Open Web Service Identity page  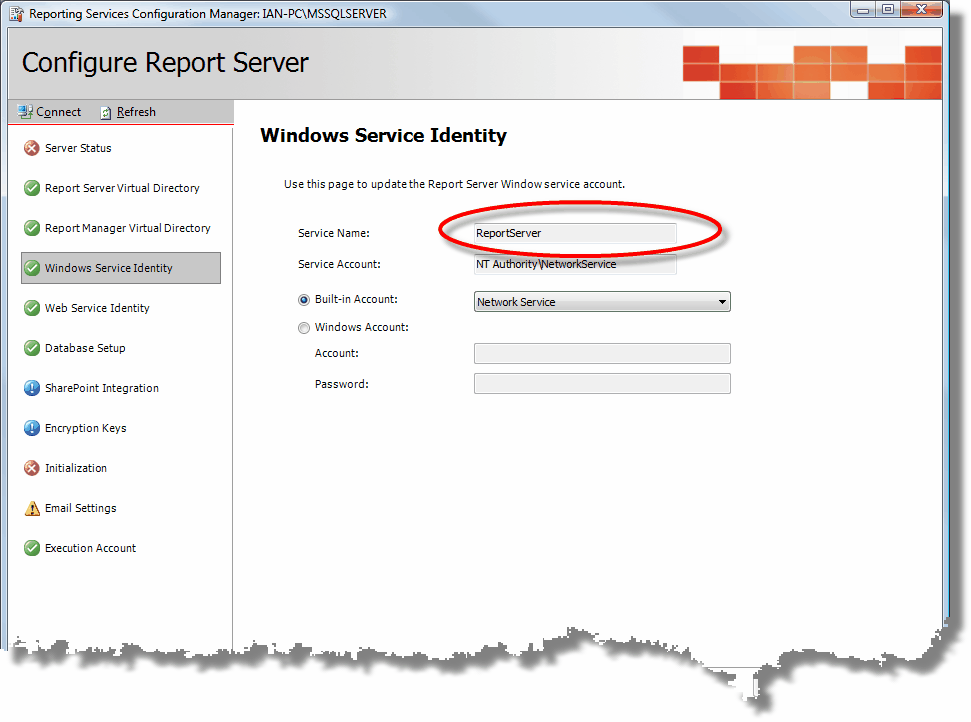point(97,308)
